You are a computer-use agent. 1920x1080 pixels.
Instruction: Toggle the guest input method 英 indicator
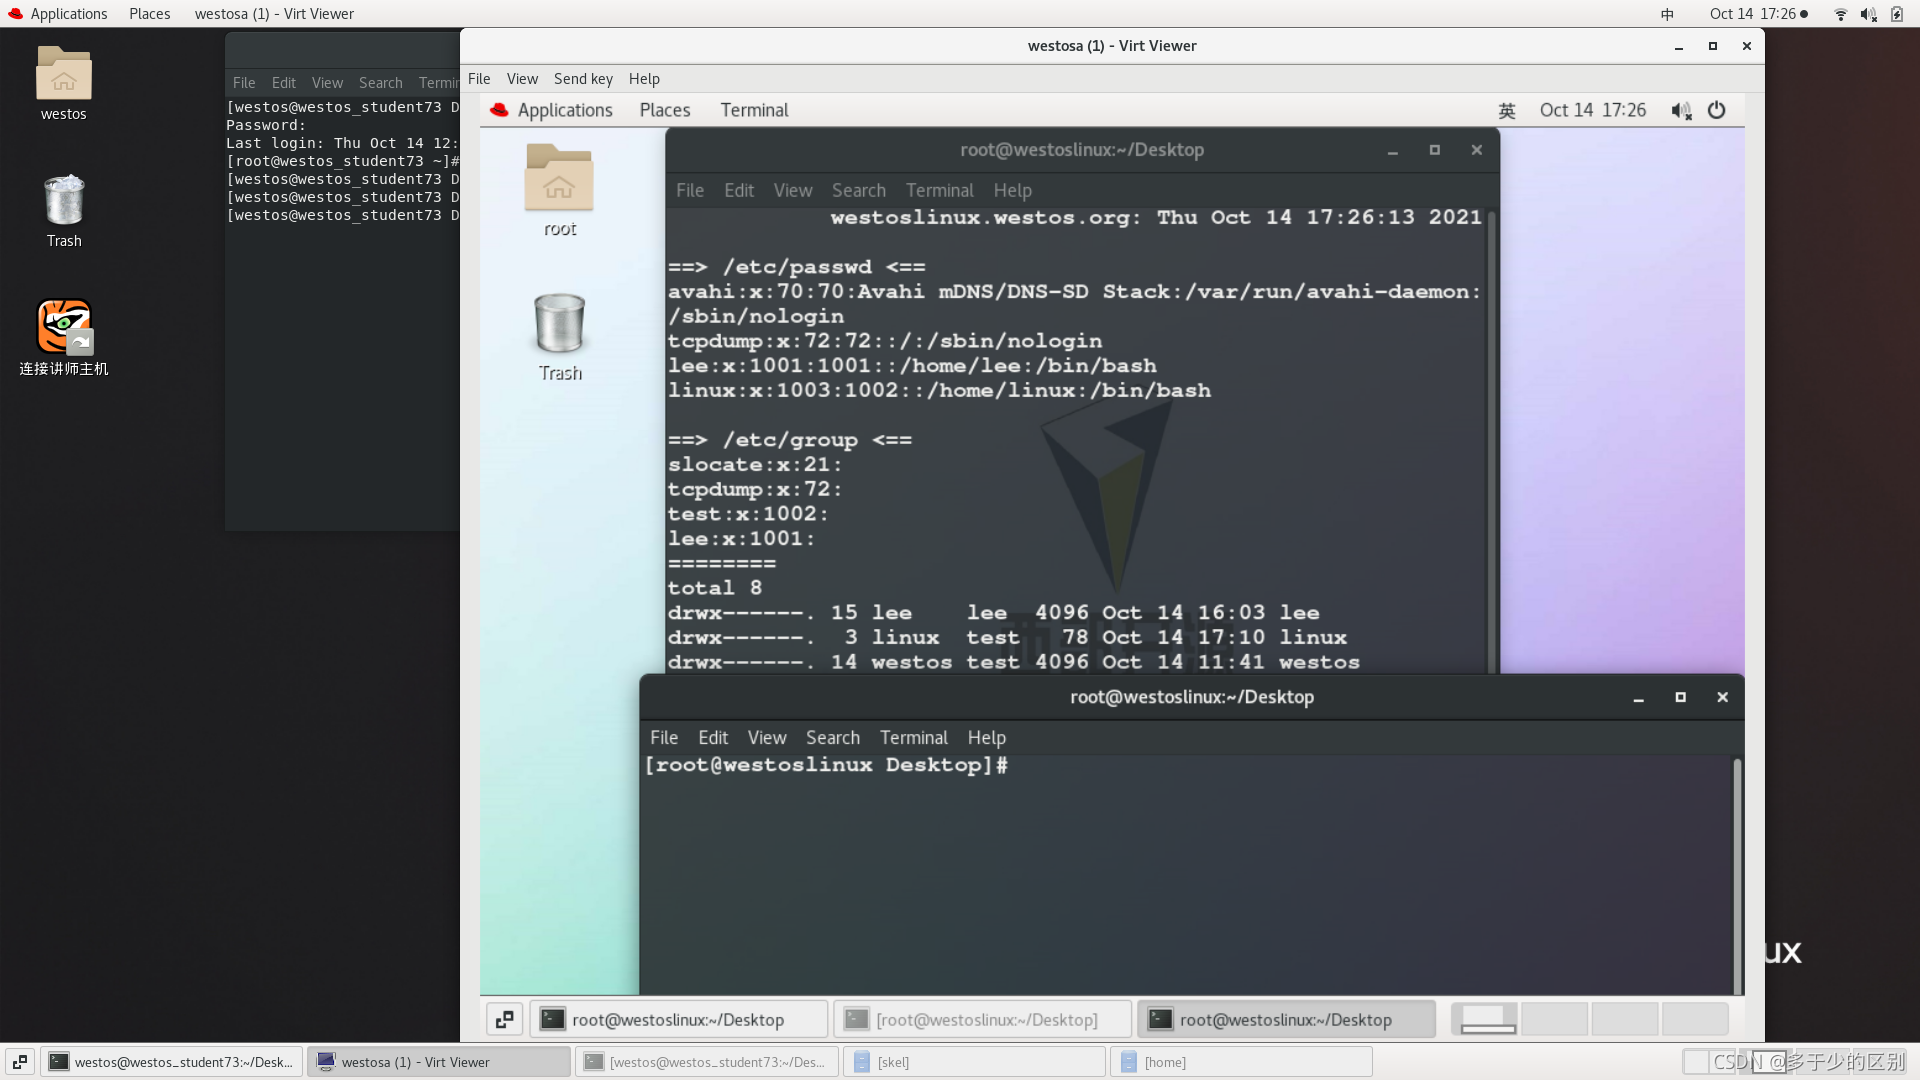(1507, 110)
